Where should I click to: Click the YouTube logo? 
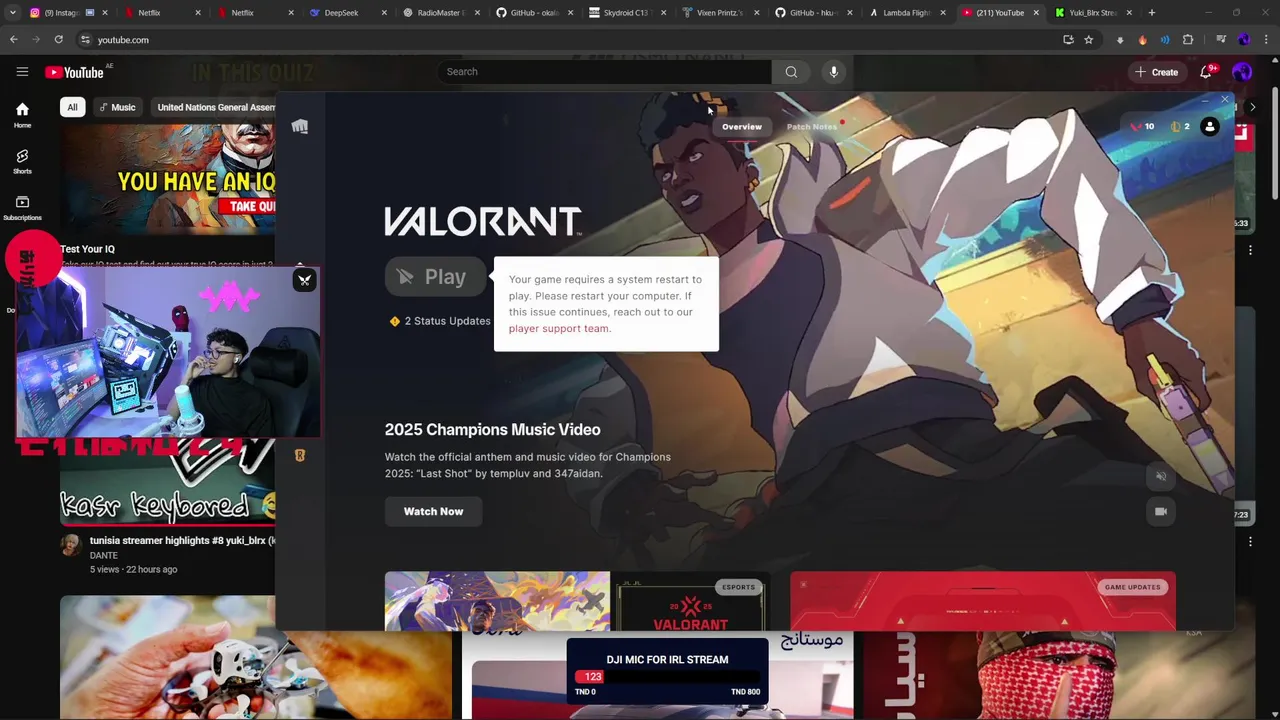pos(75,72)
